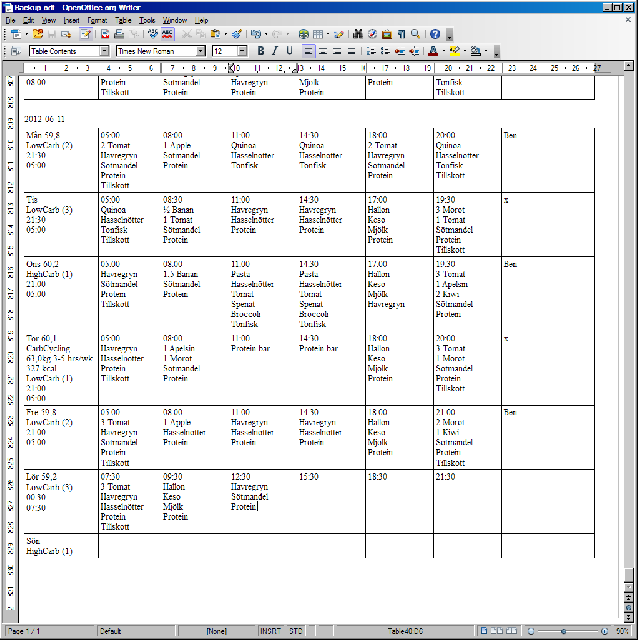Toggle STD selection mode in status bar

(x=295, y=631)
